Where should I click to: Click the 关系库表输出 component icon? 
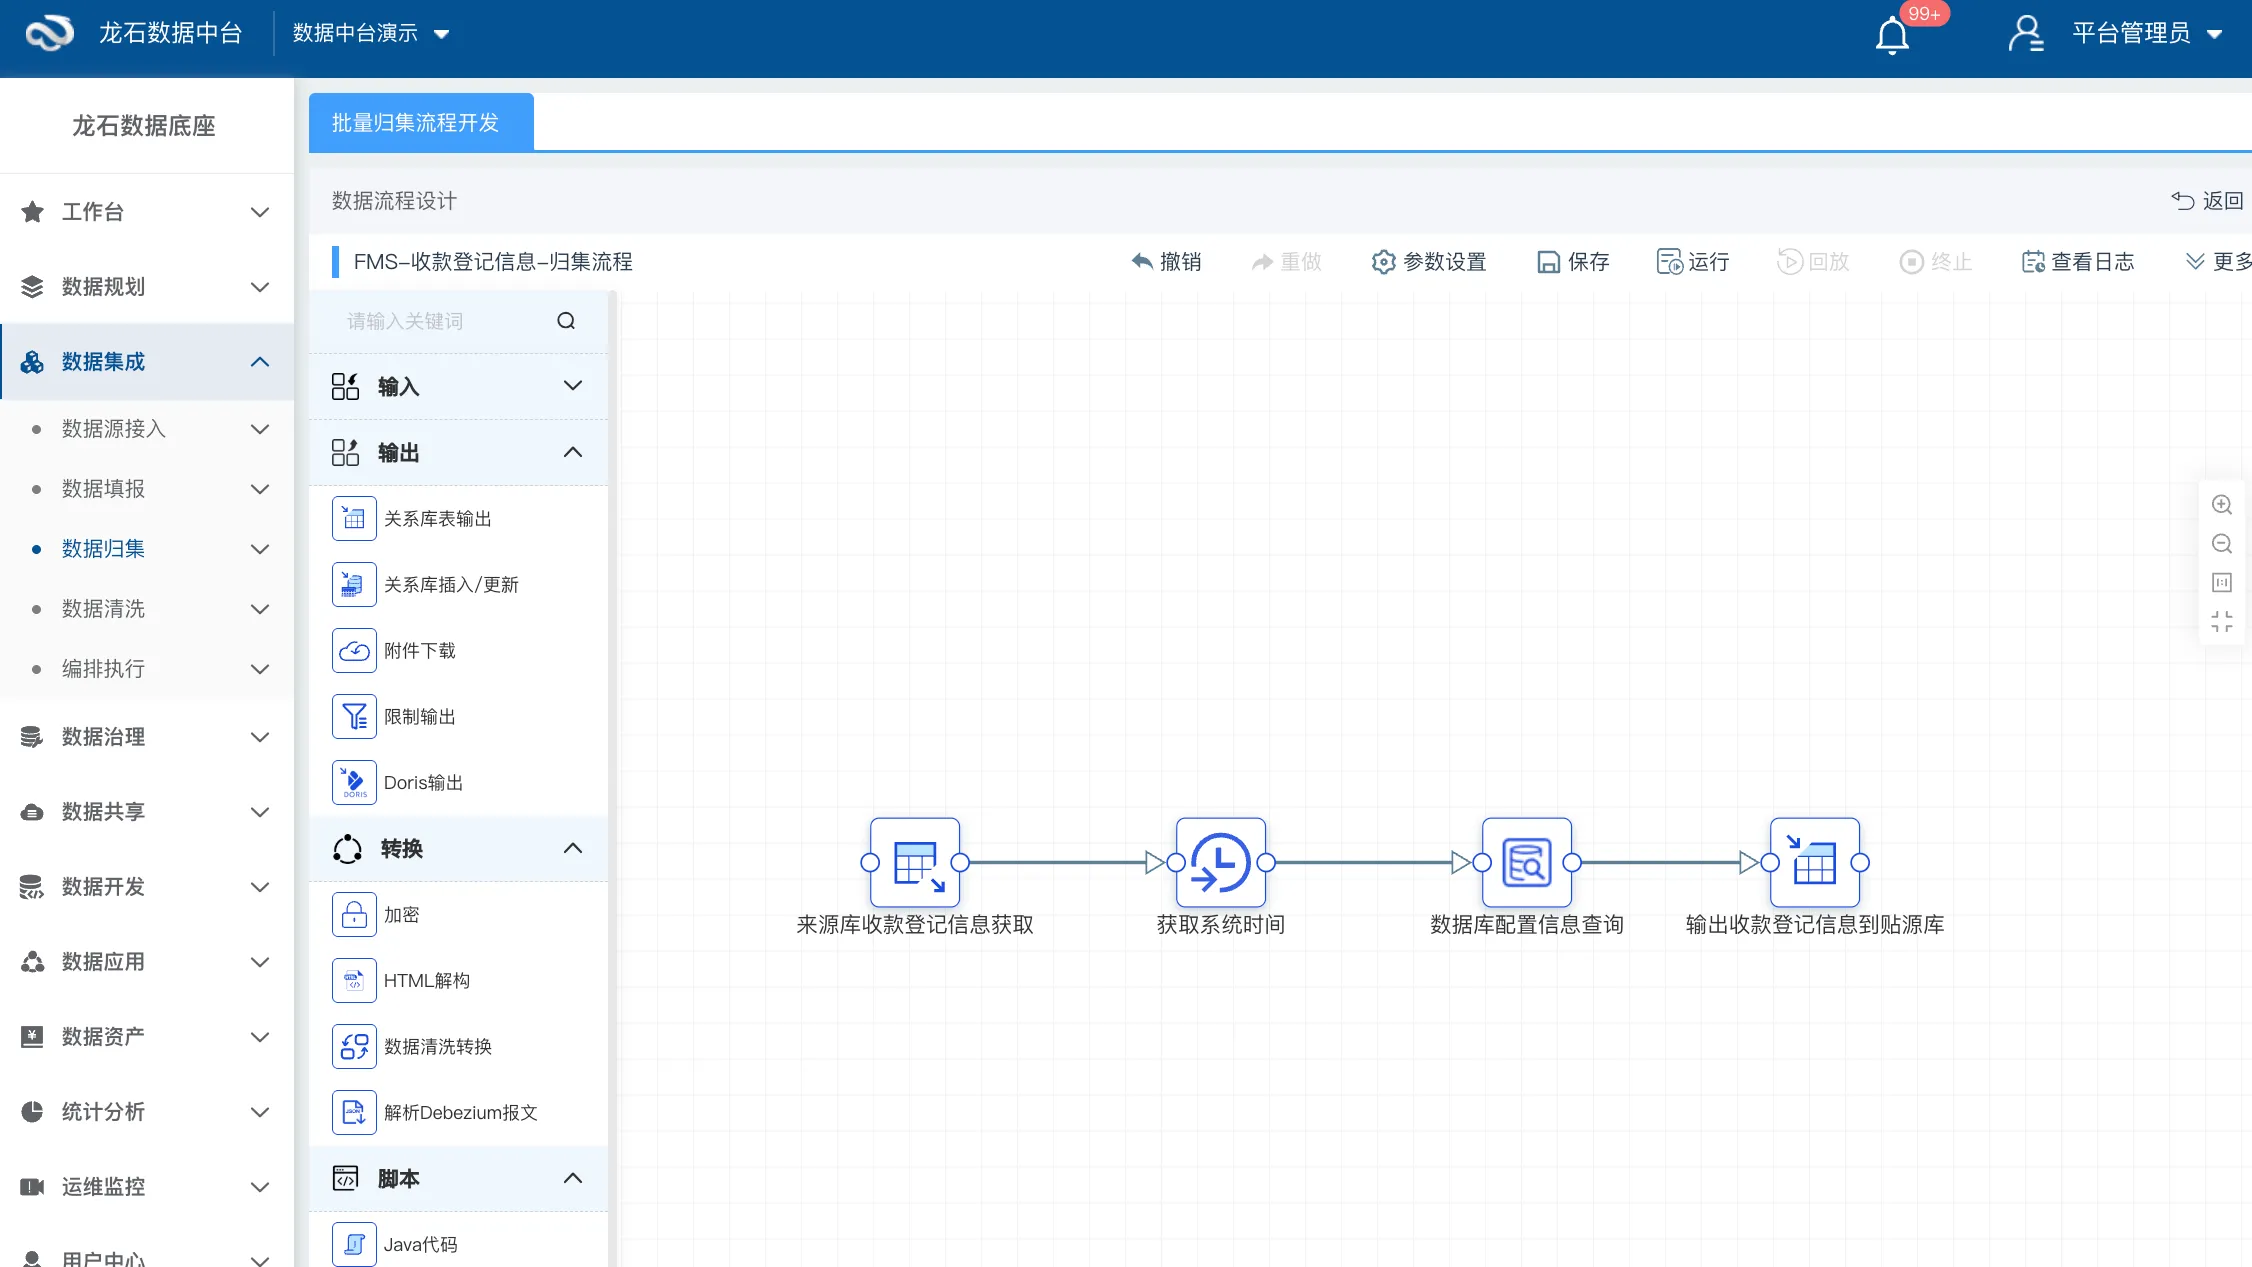(354, 518)
